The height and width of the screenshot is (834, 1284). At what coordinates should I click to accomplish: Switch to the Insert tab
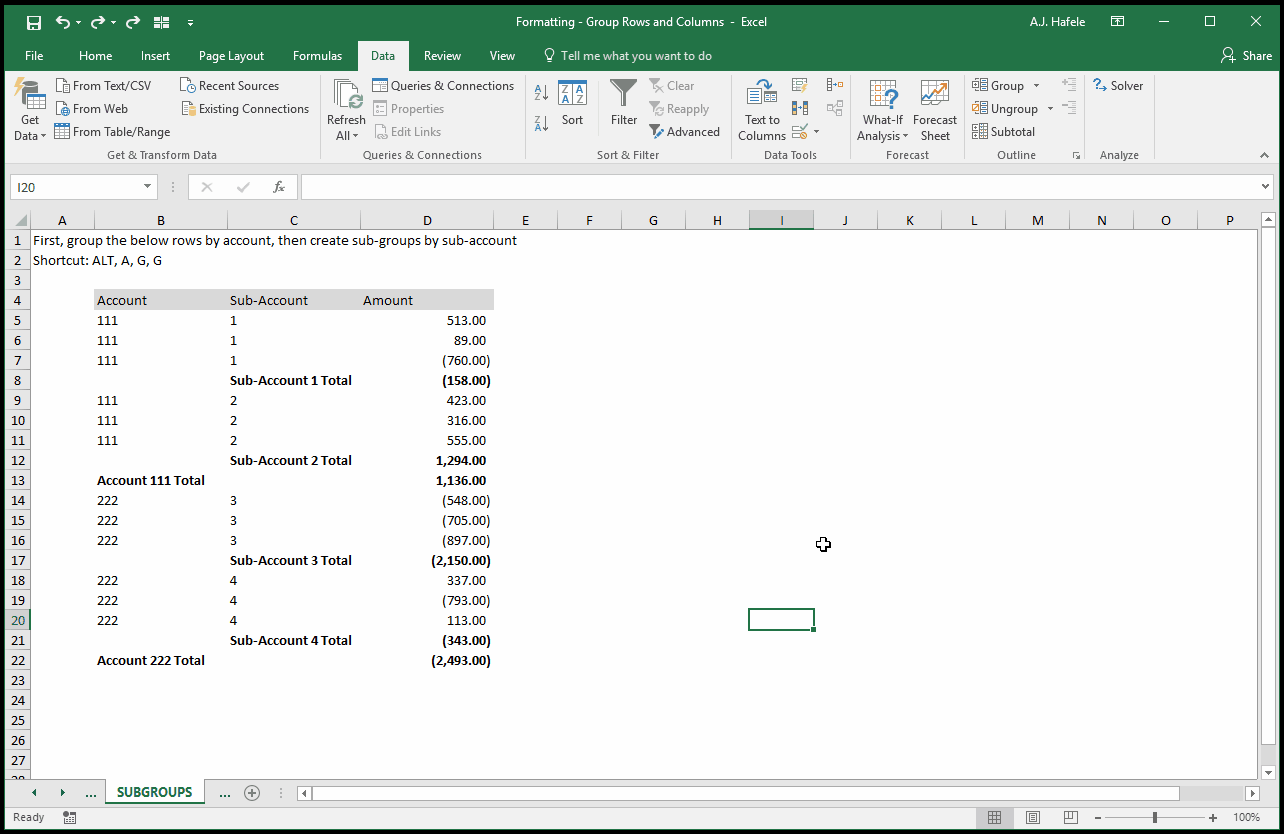click(x=155, y=56)
